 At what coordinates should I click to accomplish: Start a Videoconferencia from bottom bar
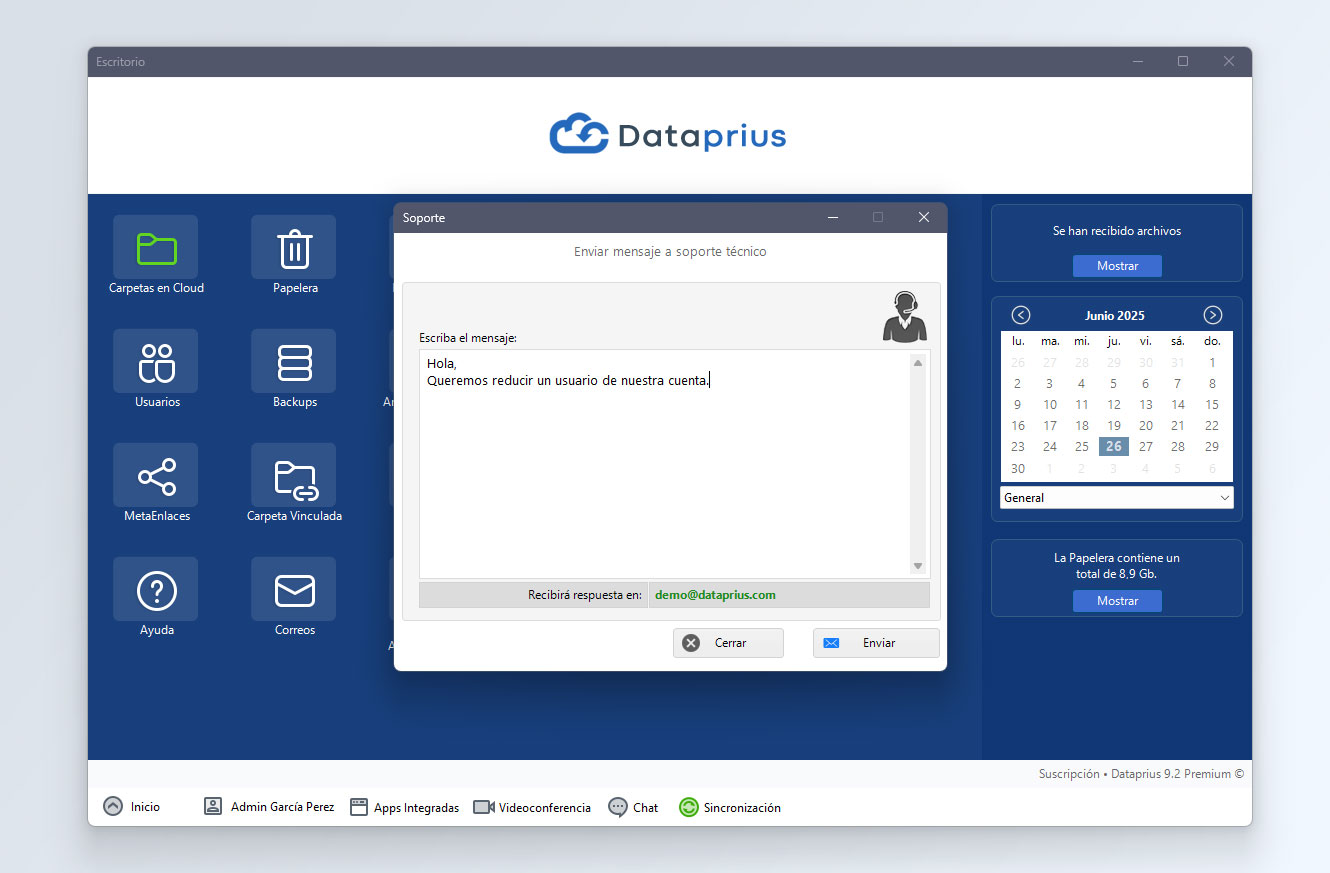click(532, 807)
